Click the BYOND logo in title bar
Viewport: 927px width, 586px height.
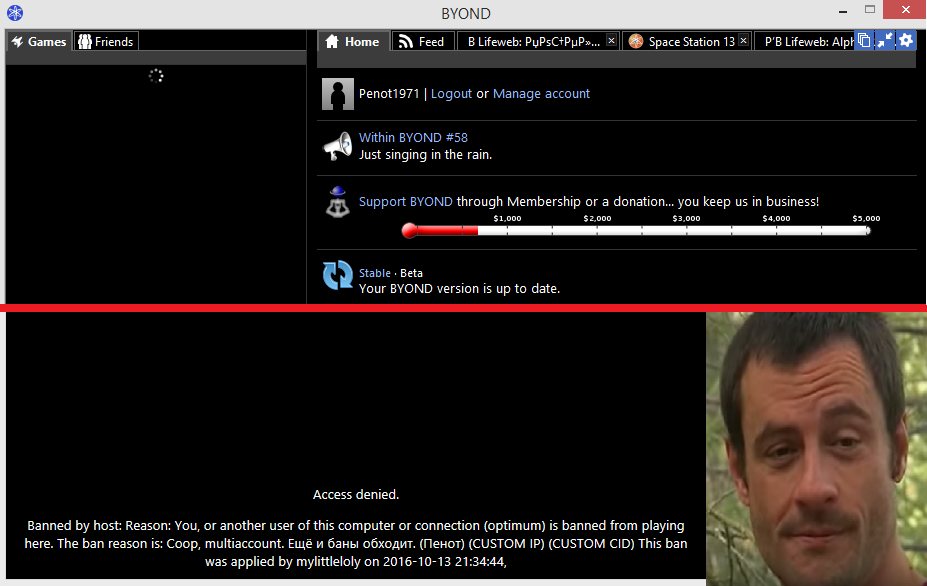[x=15, y=12]
